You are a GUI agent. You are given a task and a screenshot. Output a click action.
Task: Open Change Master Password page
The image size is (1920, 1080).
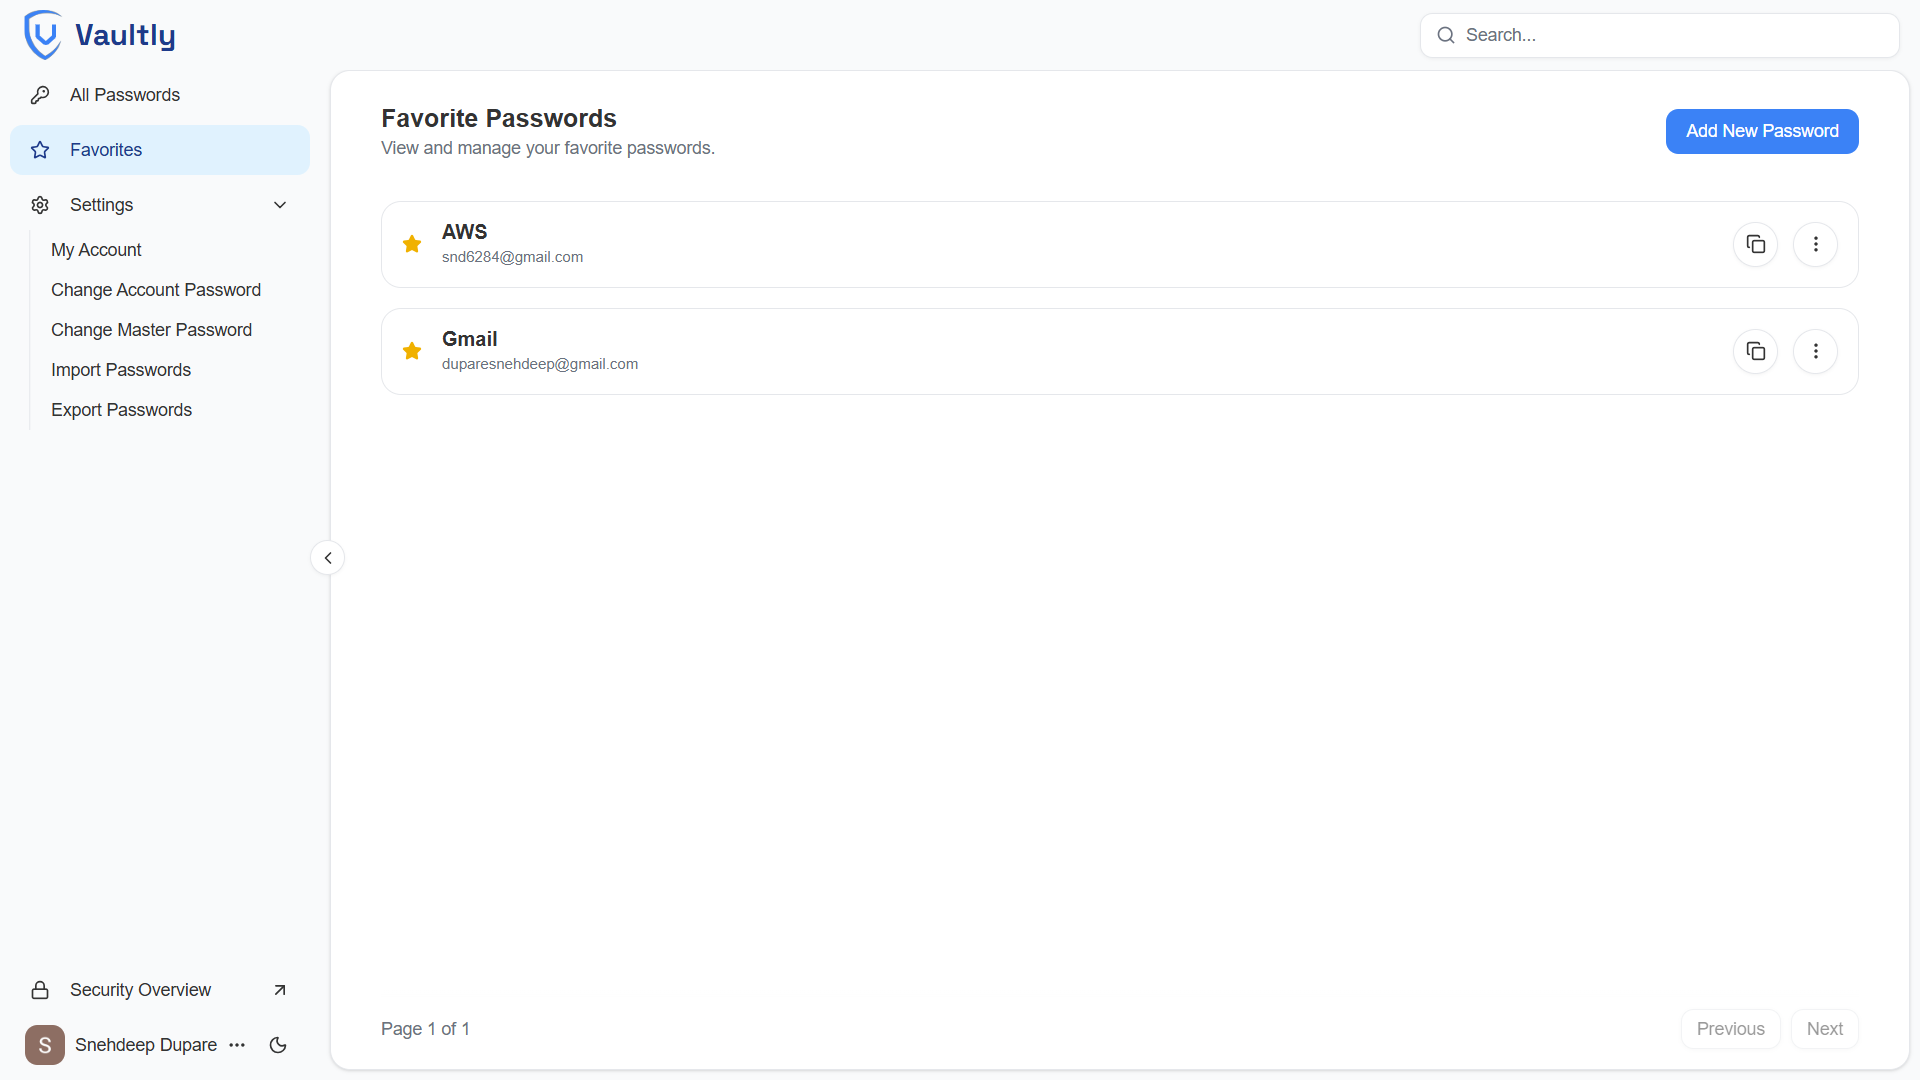coord(151,330)
